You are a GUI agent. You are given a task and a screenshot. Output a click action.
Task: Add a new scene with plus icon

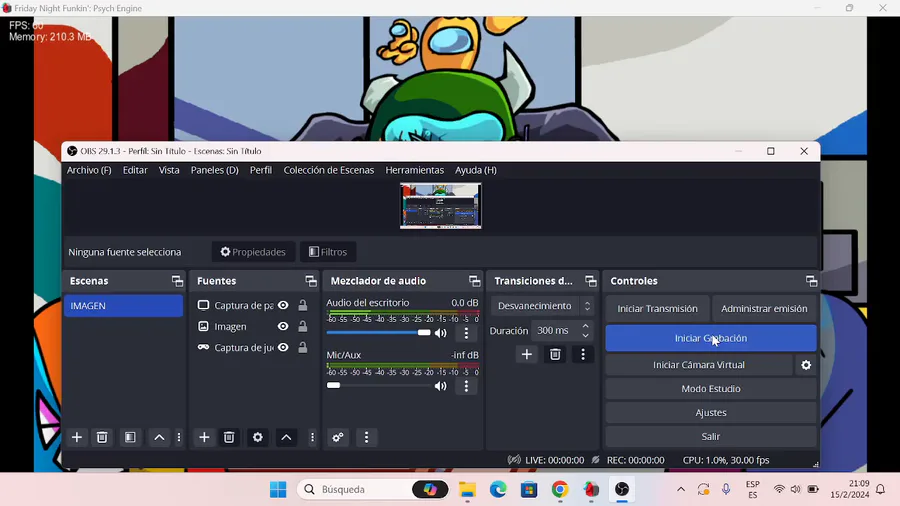click(x=76, y=437)
